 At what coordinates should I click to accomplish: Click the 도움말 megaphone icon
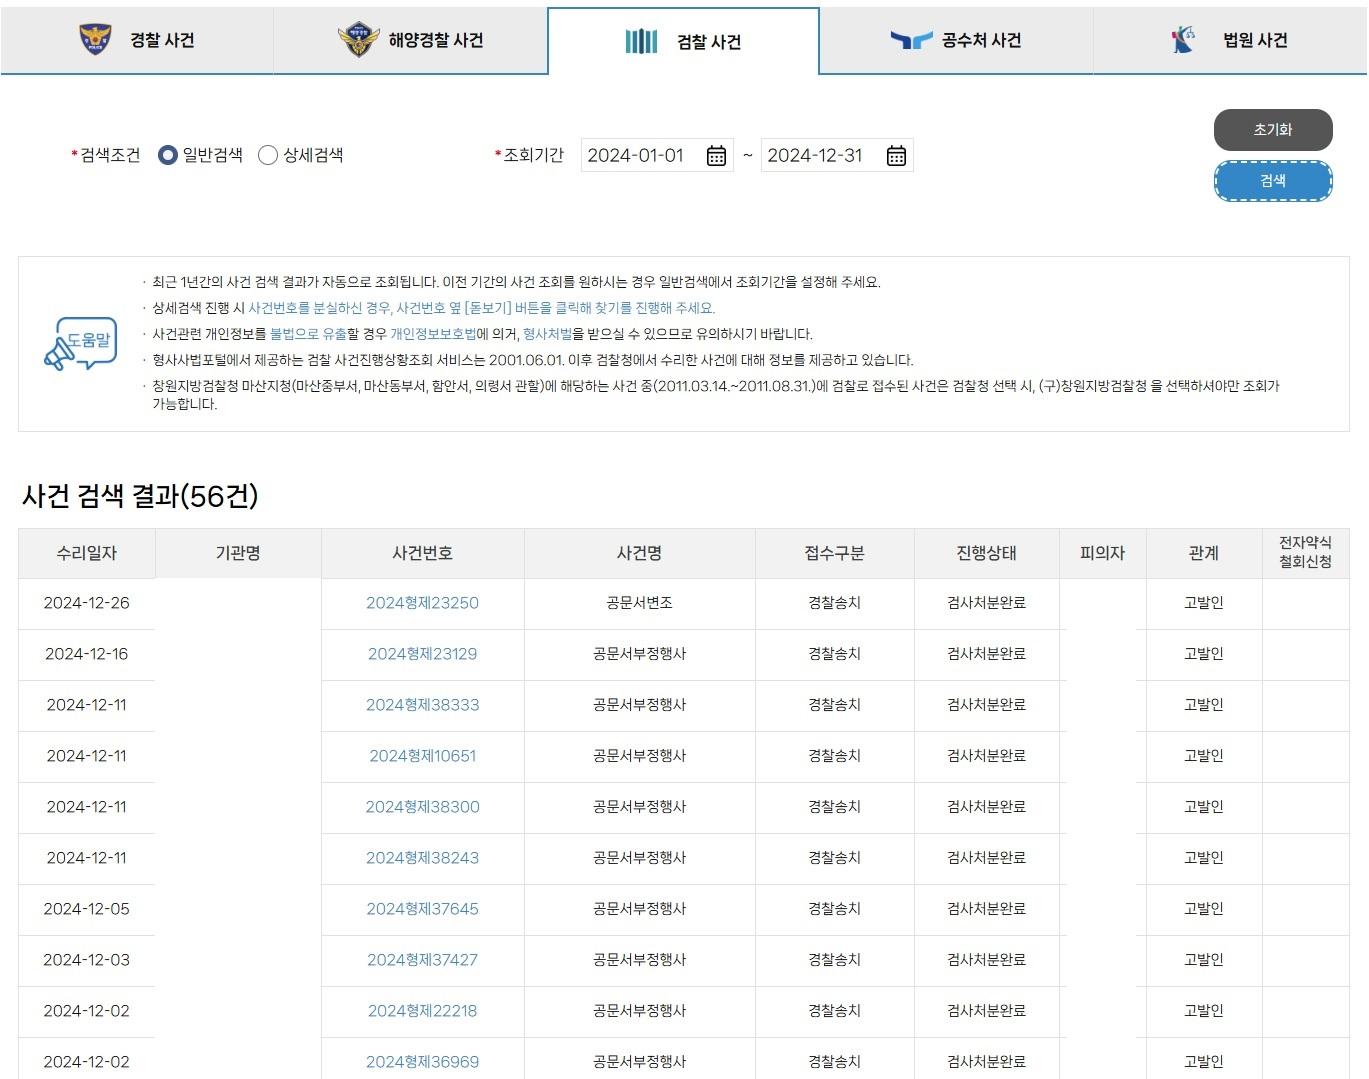[x=80, y=345]
